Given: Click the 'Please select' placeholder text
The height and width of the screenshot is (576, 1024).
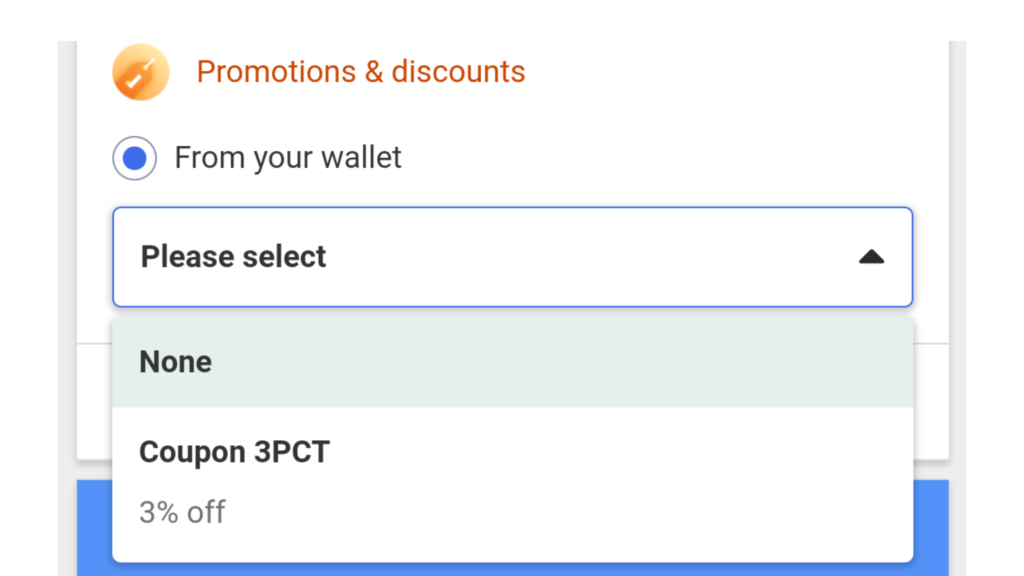Looking at the screenshot, I should (x=233, y=257).
